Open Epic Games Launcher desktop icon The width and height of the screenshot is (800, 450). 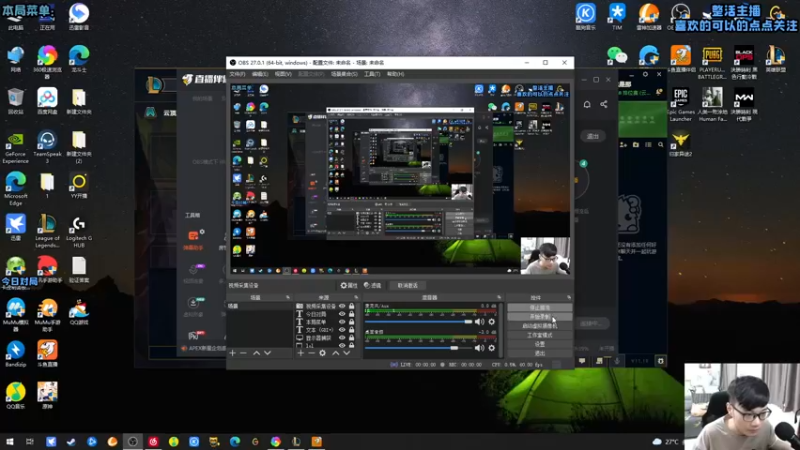(681, 105)
